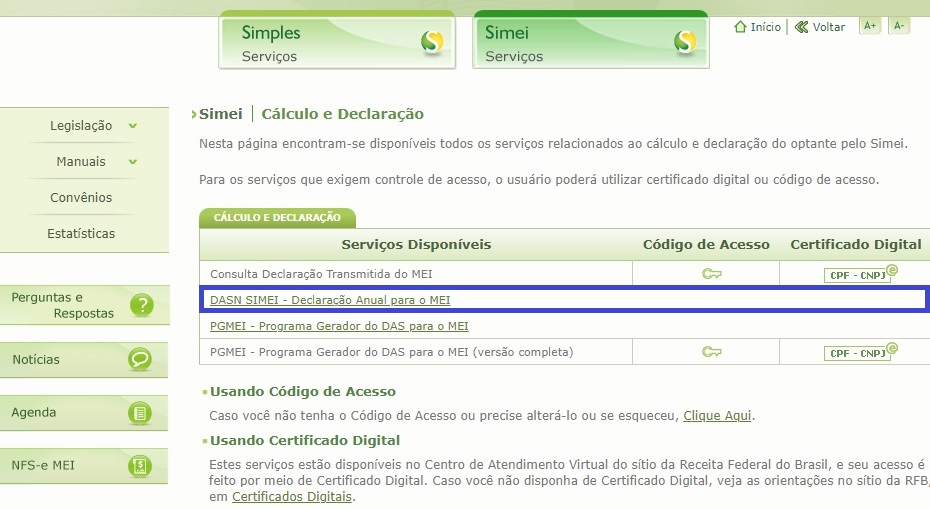The image size is (930, 509).
Task: Click PGMEI versão completa row text
Action: (x=391, y=352)
